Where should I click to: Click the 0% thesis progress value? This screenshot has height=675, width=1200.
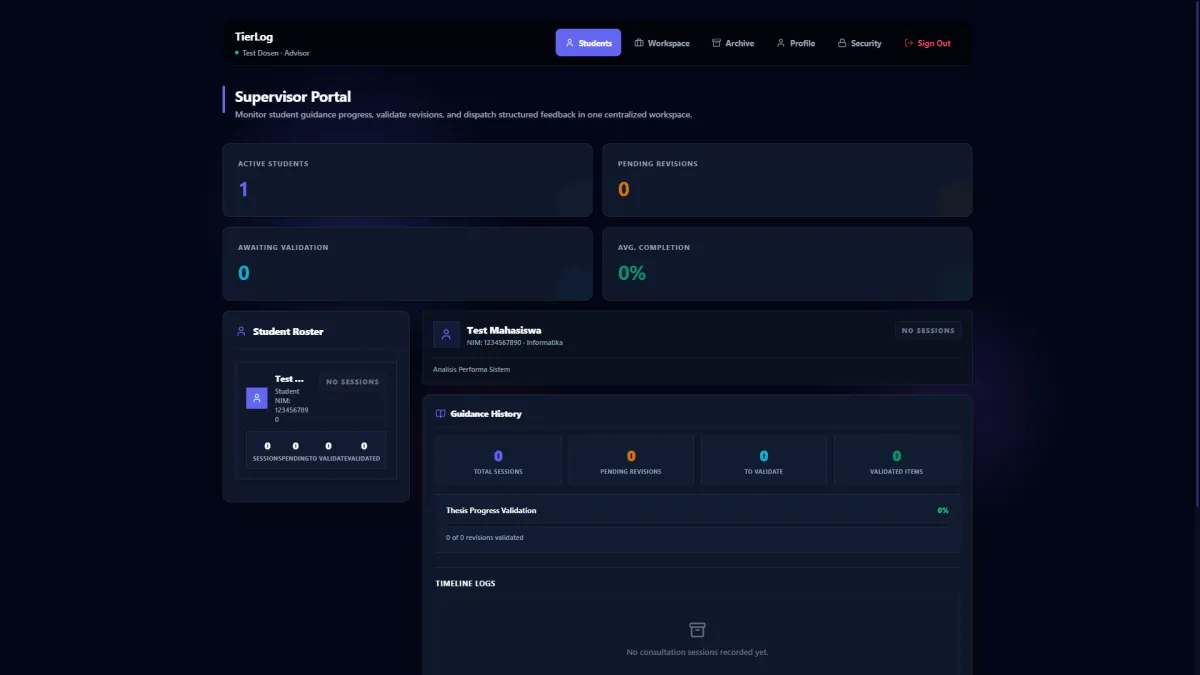[x=943, y=510]
